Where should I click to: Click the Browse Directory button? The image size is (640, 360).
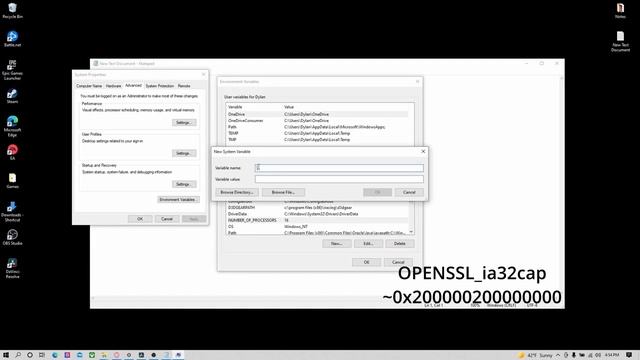[x=237, y=192]
